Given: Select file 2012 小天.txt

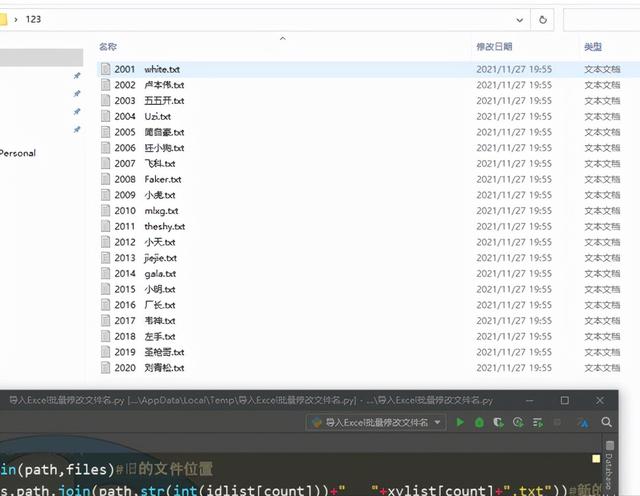Looking at the screenshot, I should (x=145, y=242).
